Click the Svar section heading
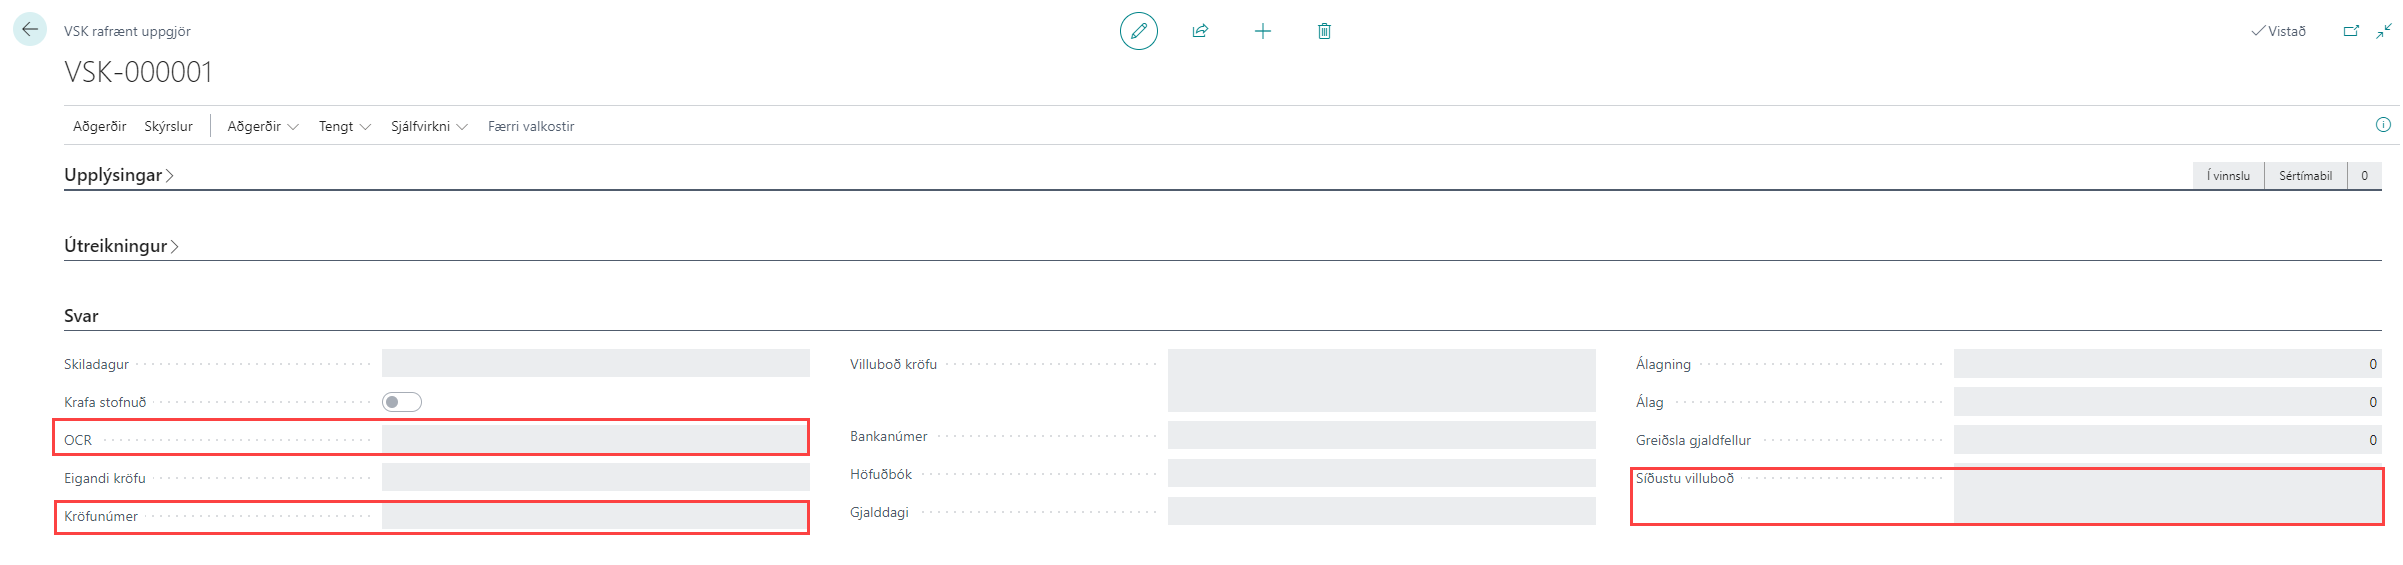Image resolution: width=2403 pixels, height=565 pixels. click(x=81, y=316)
